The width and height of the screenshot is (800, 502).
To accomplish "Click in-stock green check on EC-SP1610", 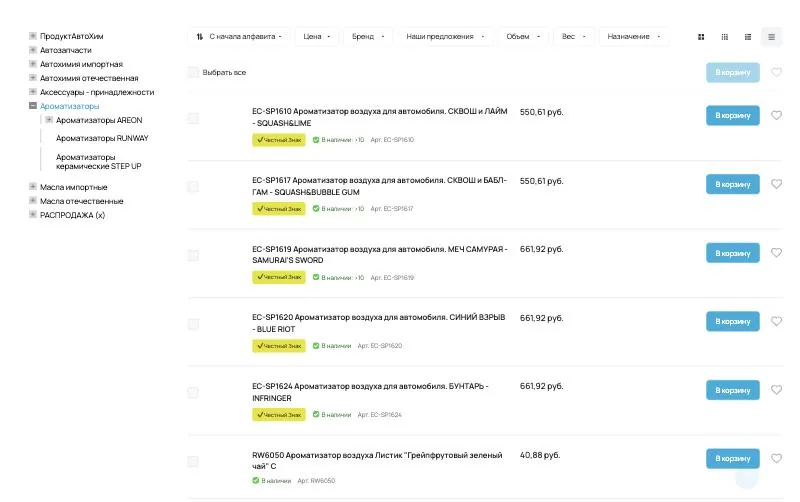I will (x=316, y=140).
